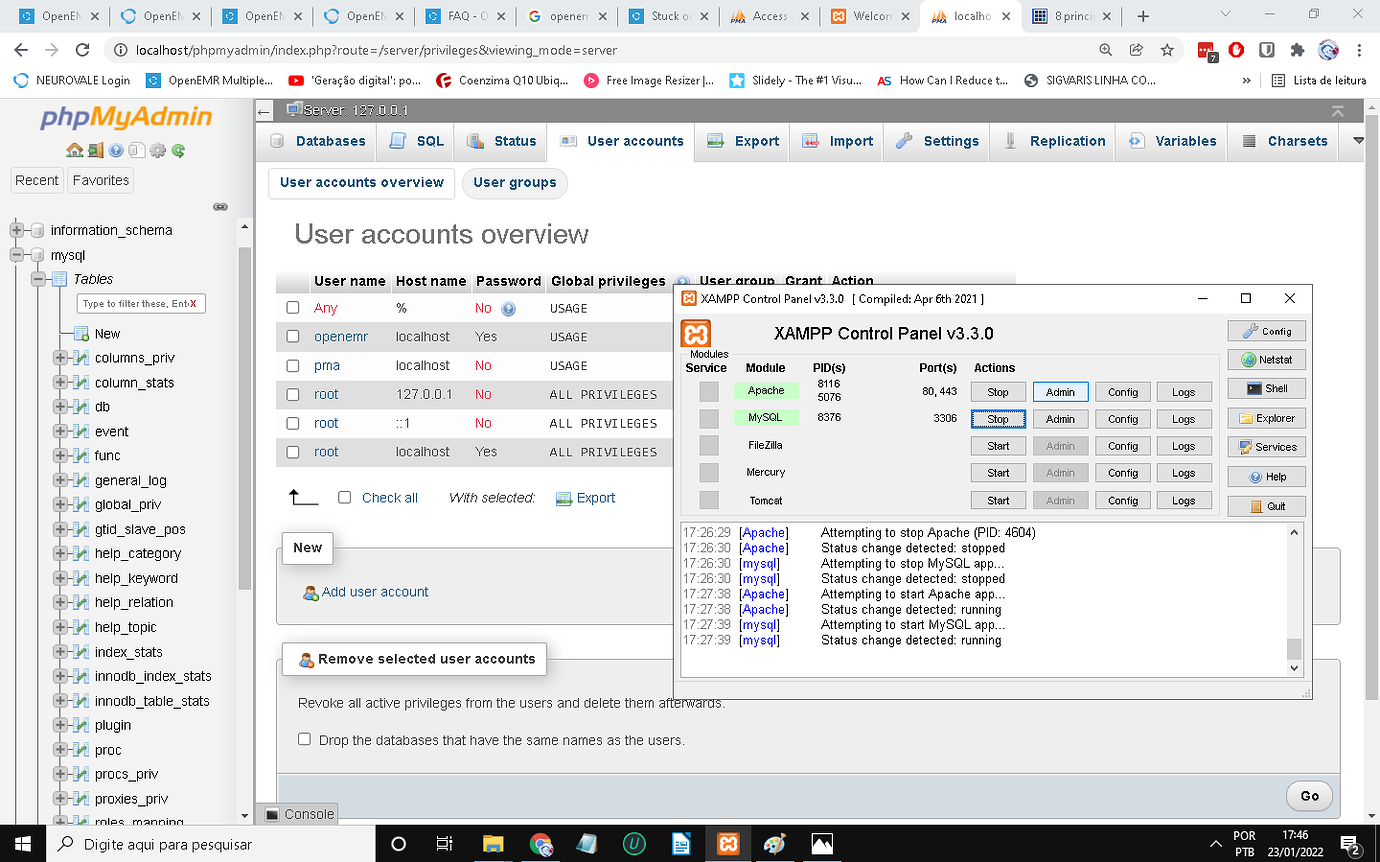Open the User groups tab

tap(514, 183)
